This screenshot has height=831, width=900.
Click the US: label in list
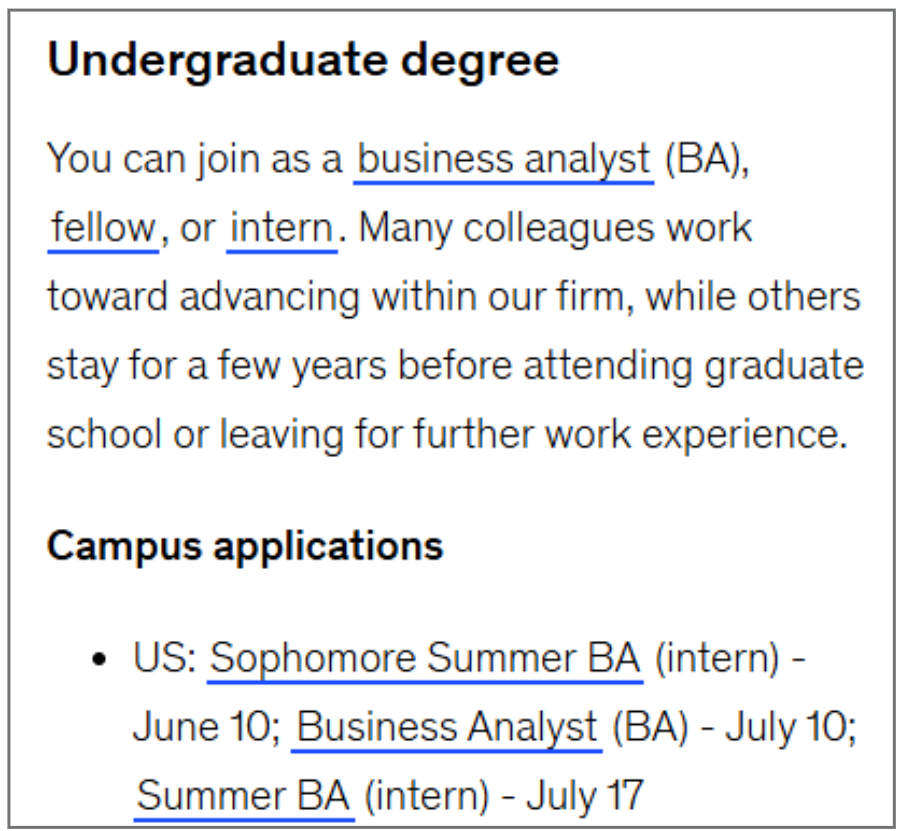pos(165,658)
